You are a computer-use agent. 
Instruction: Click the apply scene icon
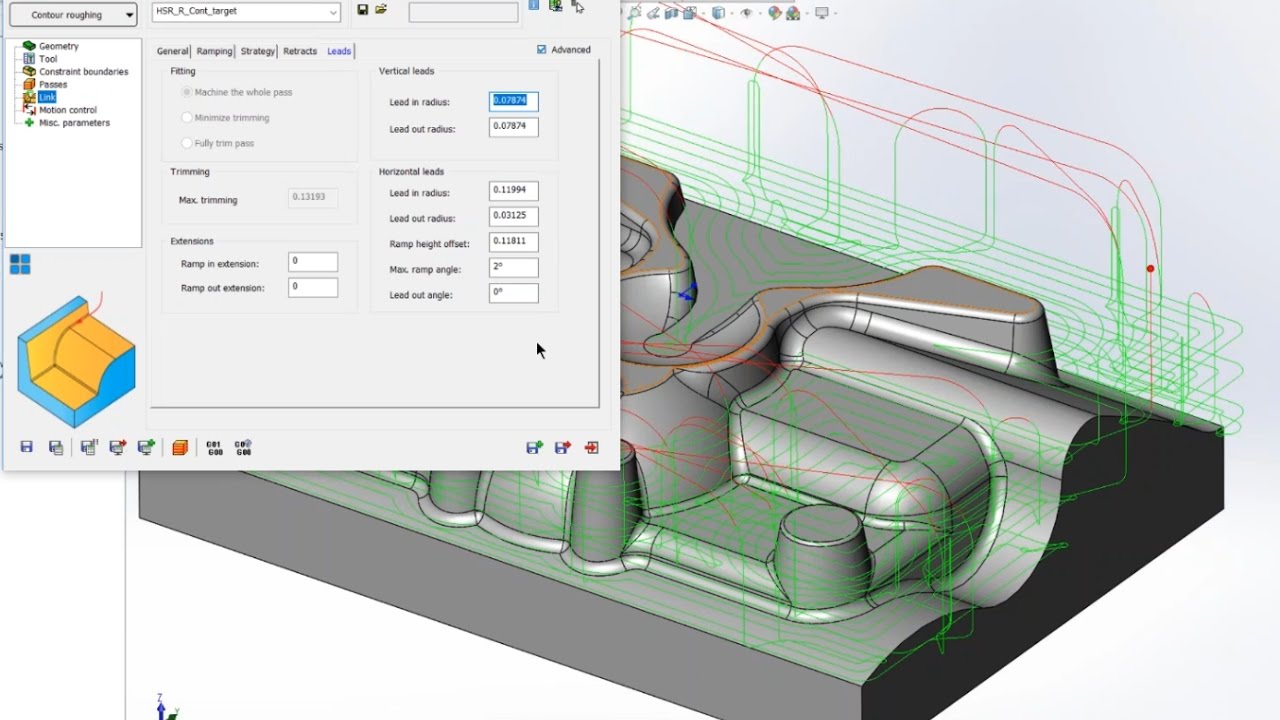click(x=793, y=13)
